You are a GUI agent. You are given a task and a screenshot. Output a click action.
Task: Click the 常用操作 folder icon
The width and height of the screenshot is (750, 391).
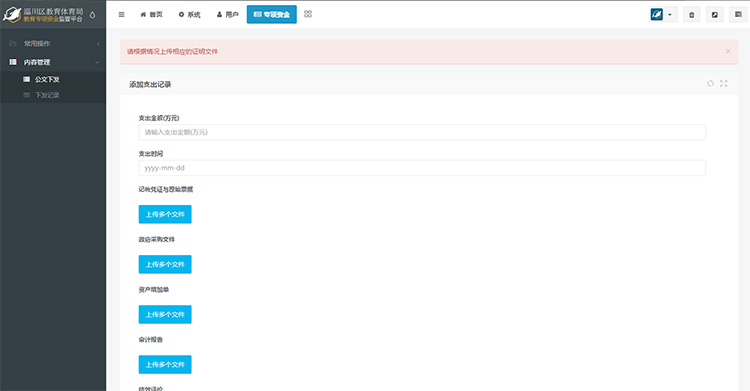(13, 44)
